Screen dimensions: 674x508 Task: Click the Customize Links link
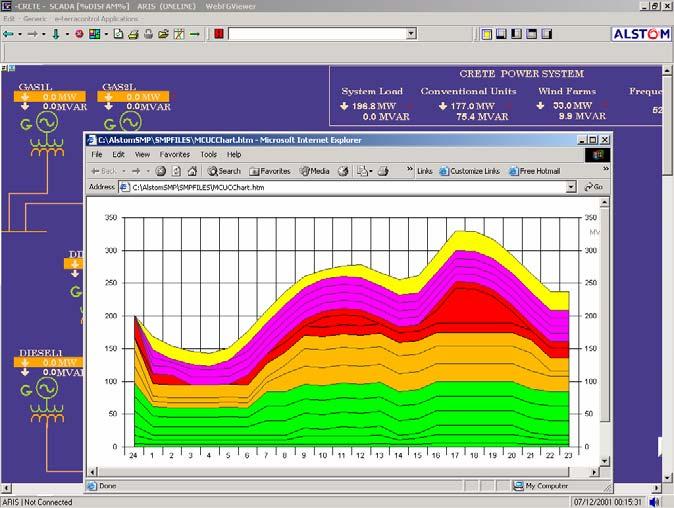(469, 171)
